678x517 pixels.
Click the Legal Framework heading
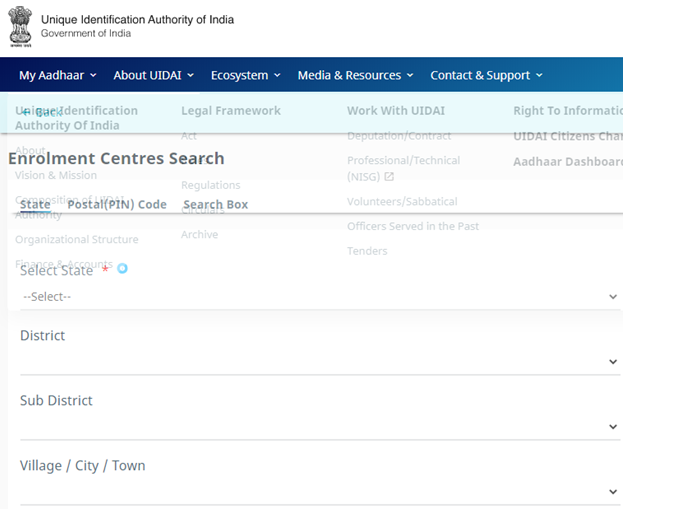(x=230, y=111)
